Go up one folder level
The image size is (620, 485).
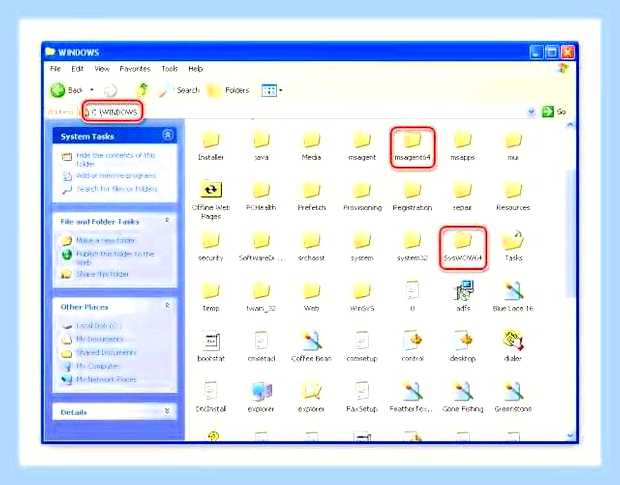click(143, 90)
